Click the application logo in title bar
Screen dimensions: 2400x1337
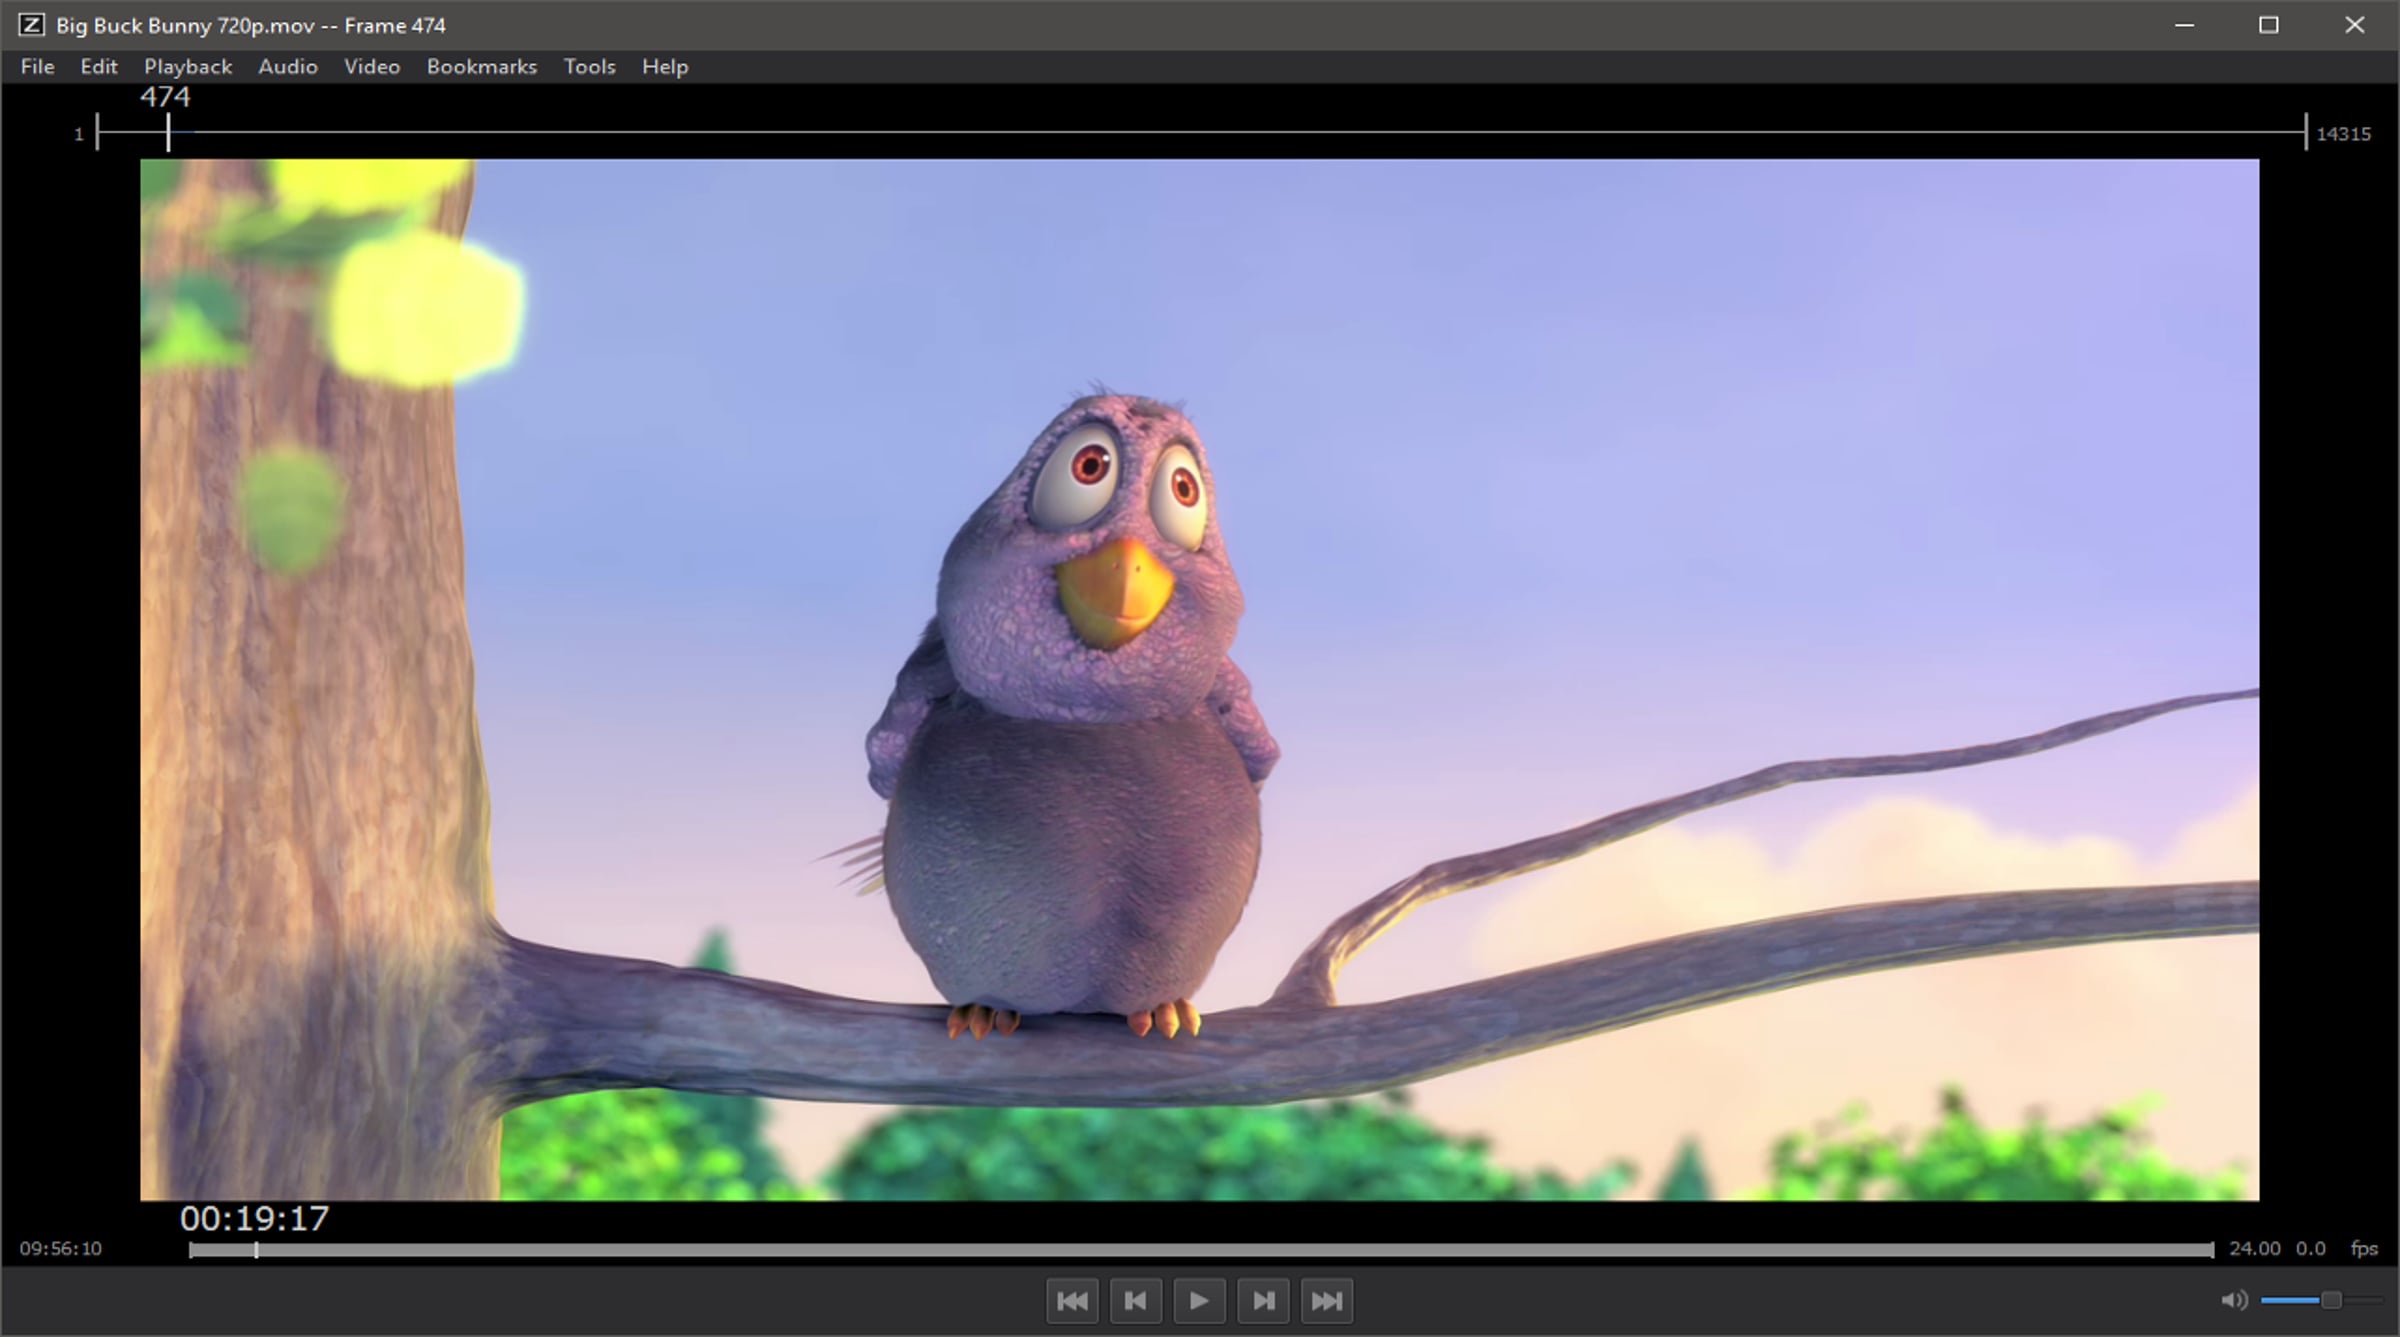click(x=31, y=25)
